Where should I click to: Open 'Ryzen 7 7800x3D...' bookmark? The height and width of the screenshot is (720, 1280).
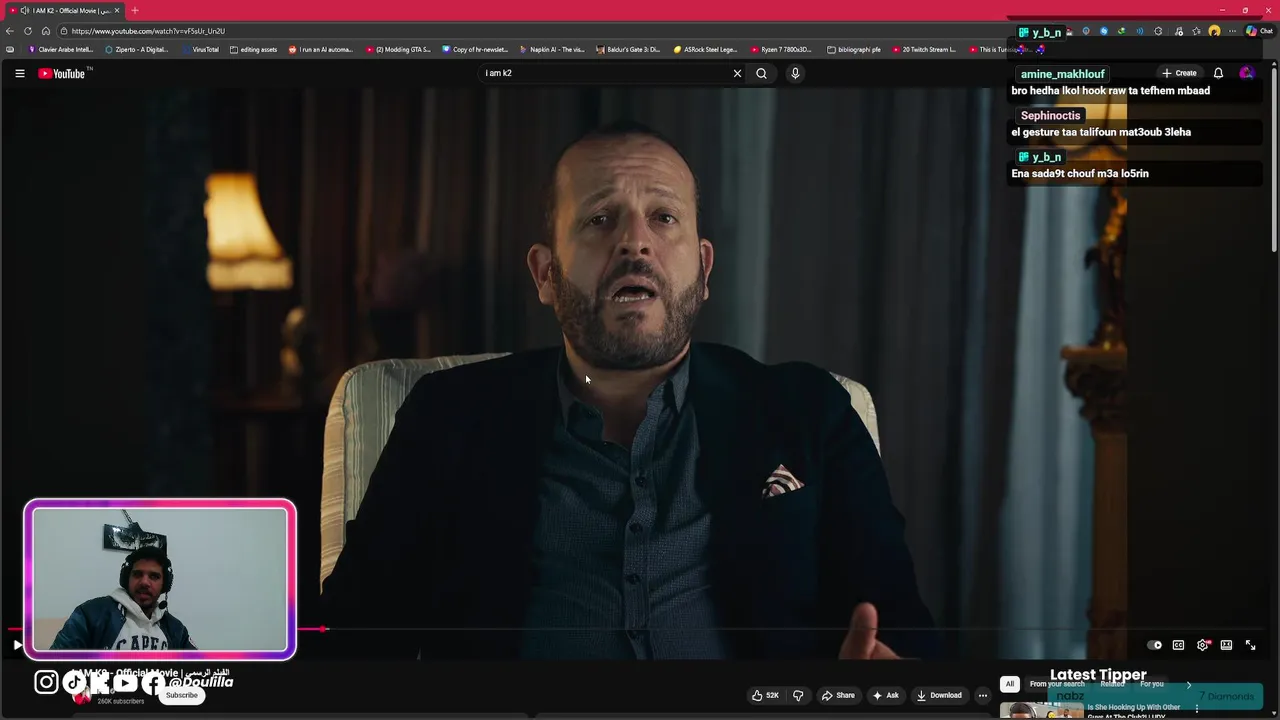[x=782, y=49]
